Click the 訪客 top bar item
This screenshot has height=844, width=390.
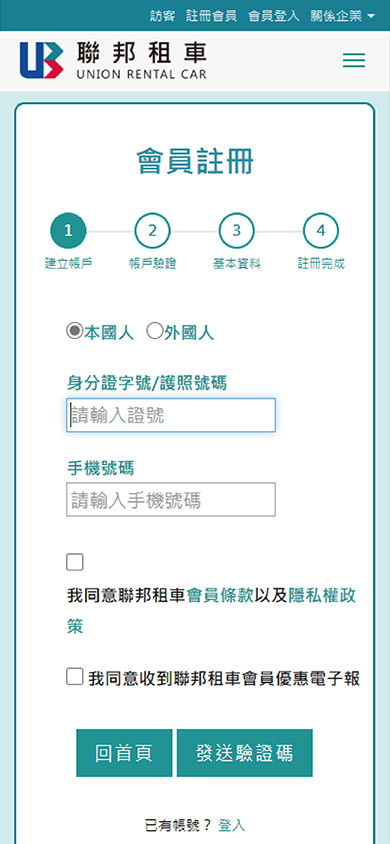coord(162,16)
